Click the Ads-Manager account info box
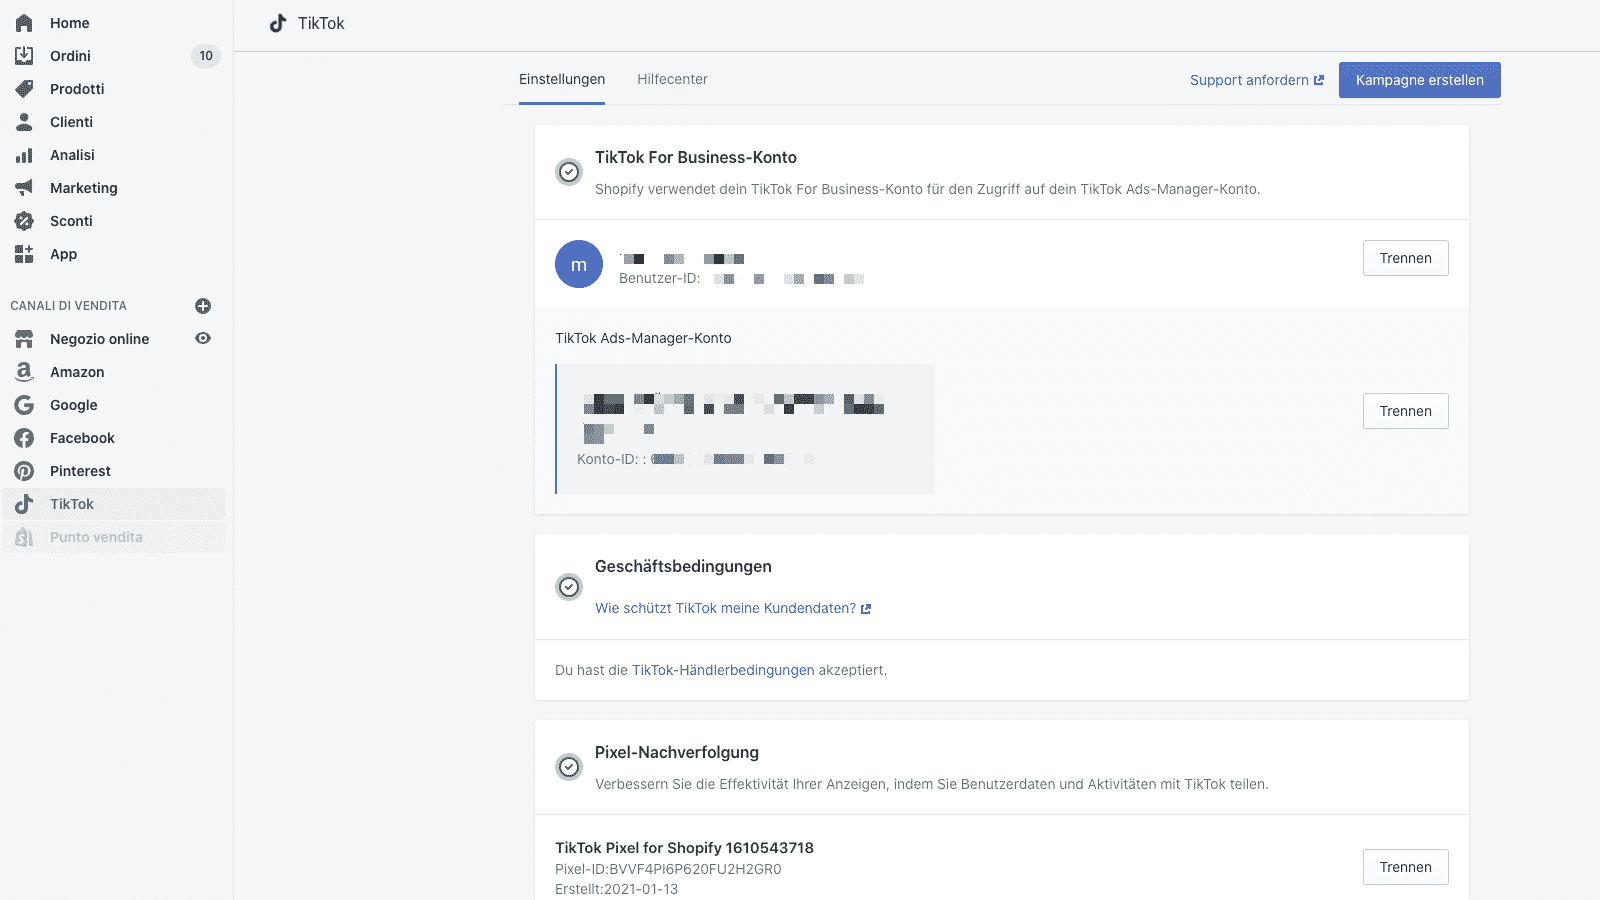Viewport: 1600px width, 900px height. coord(745,429)
